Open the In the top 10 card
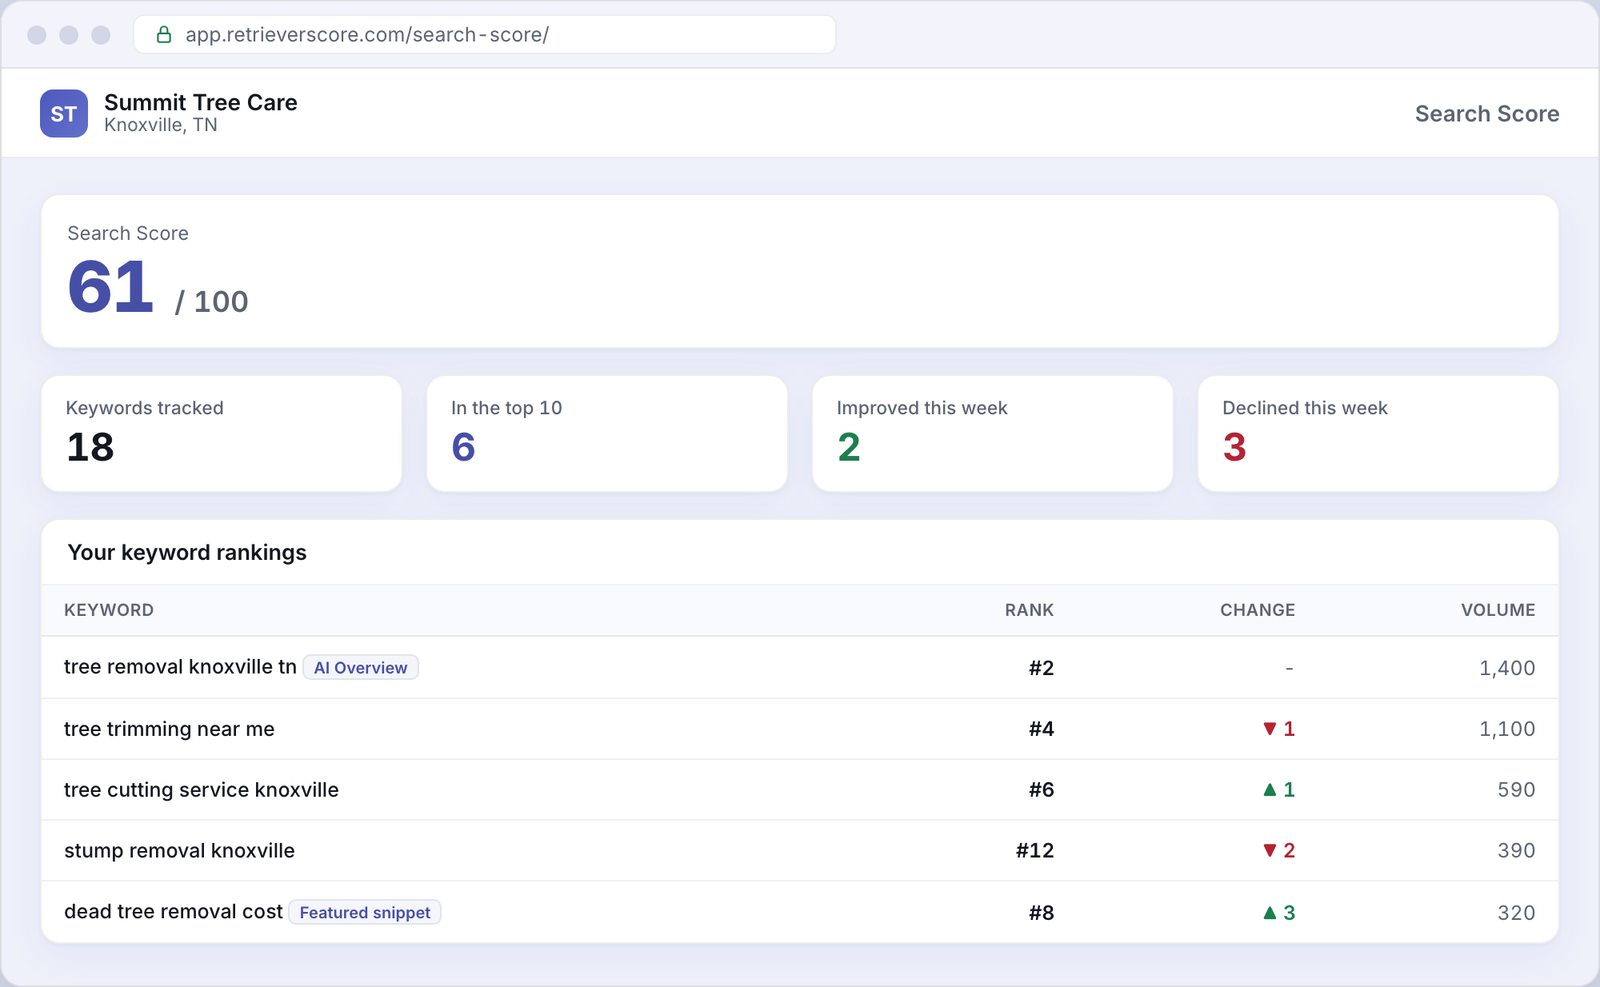The width and height of the screenshot is (1600, 987). tap(607, 433)
